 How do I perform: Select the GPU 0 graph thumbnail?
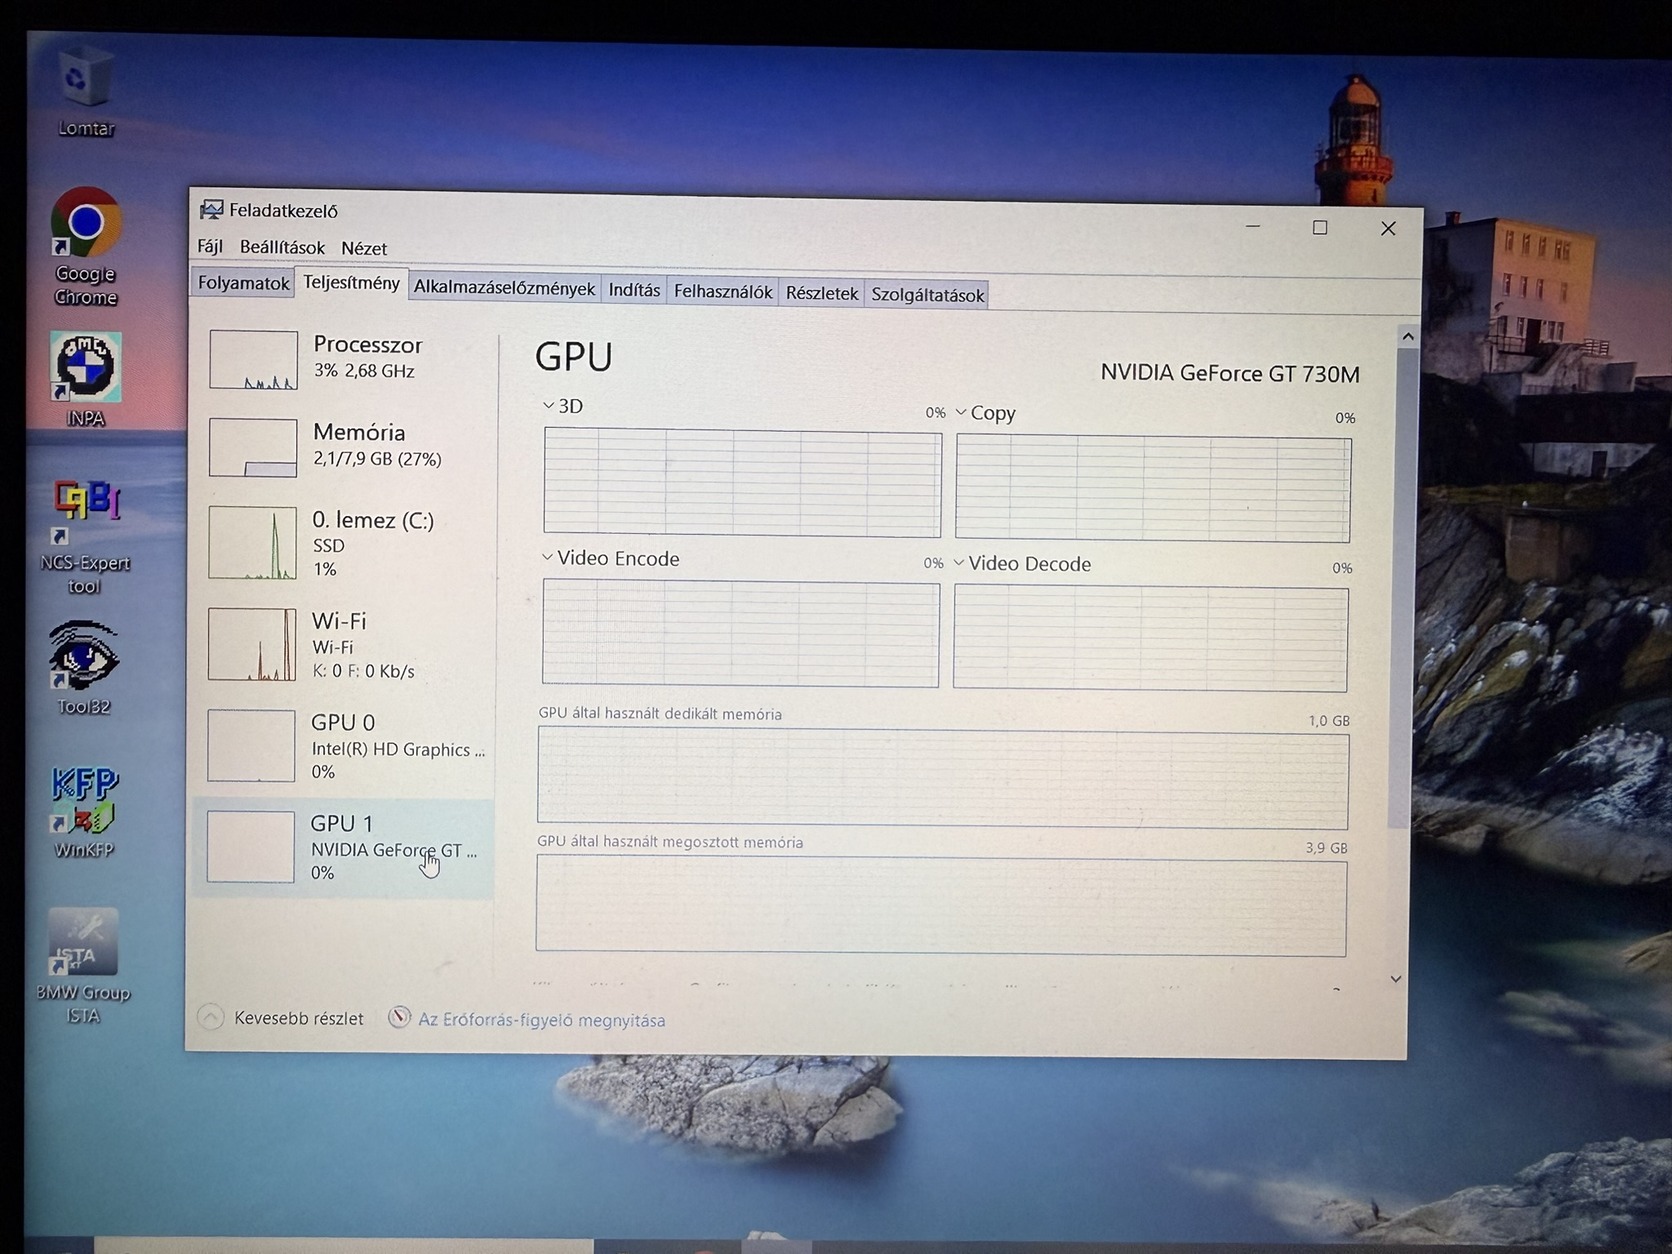pyautogui.click(x=251, y=745)
